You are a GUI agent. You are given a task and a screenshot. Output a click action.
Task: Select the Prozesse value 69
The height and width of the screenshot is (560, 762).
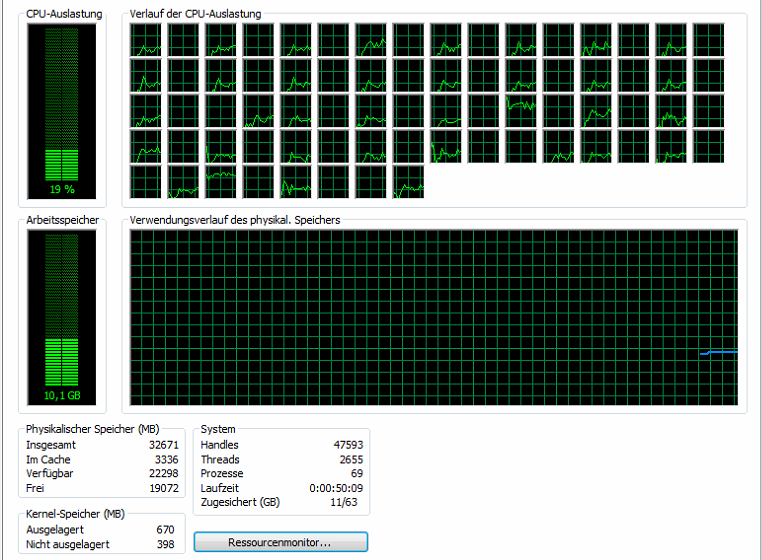click(x=357, y=473)
